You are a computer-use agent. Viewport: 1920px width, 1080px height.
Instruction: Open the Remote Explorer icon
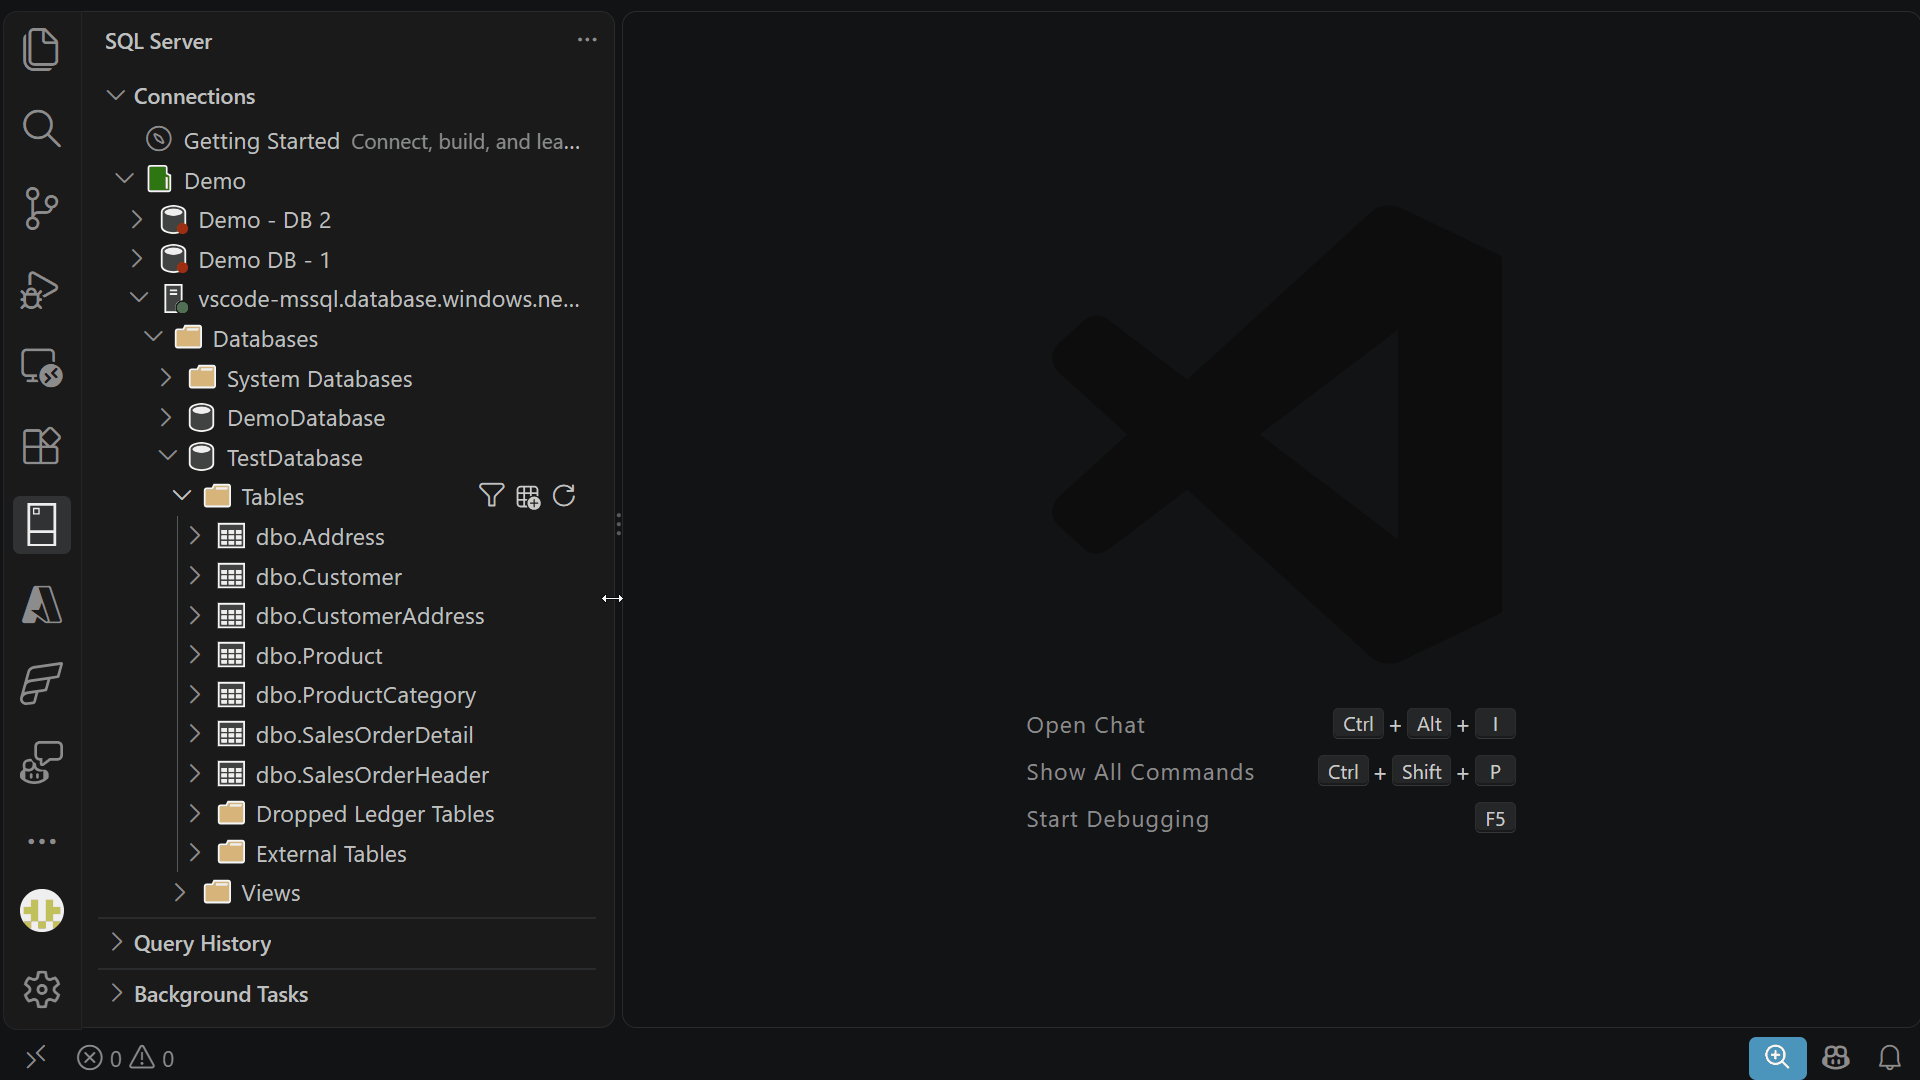41,367
